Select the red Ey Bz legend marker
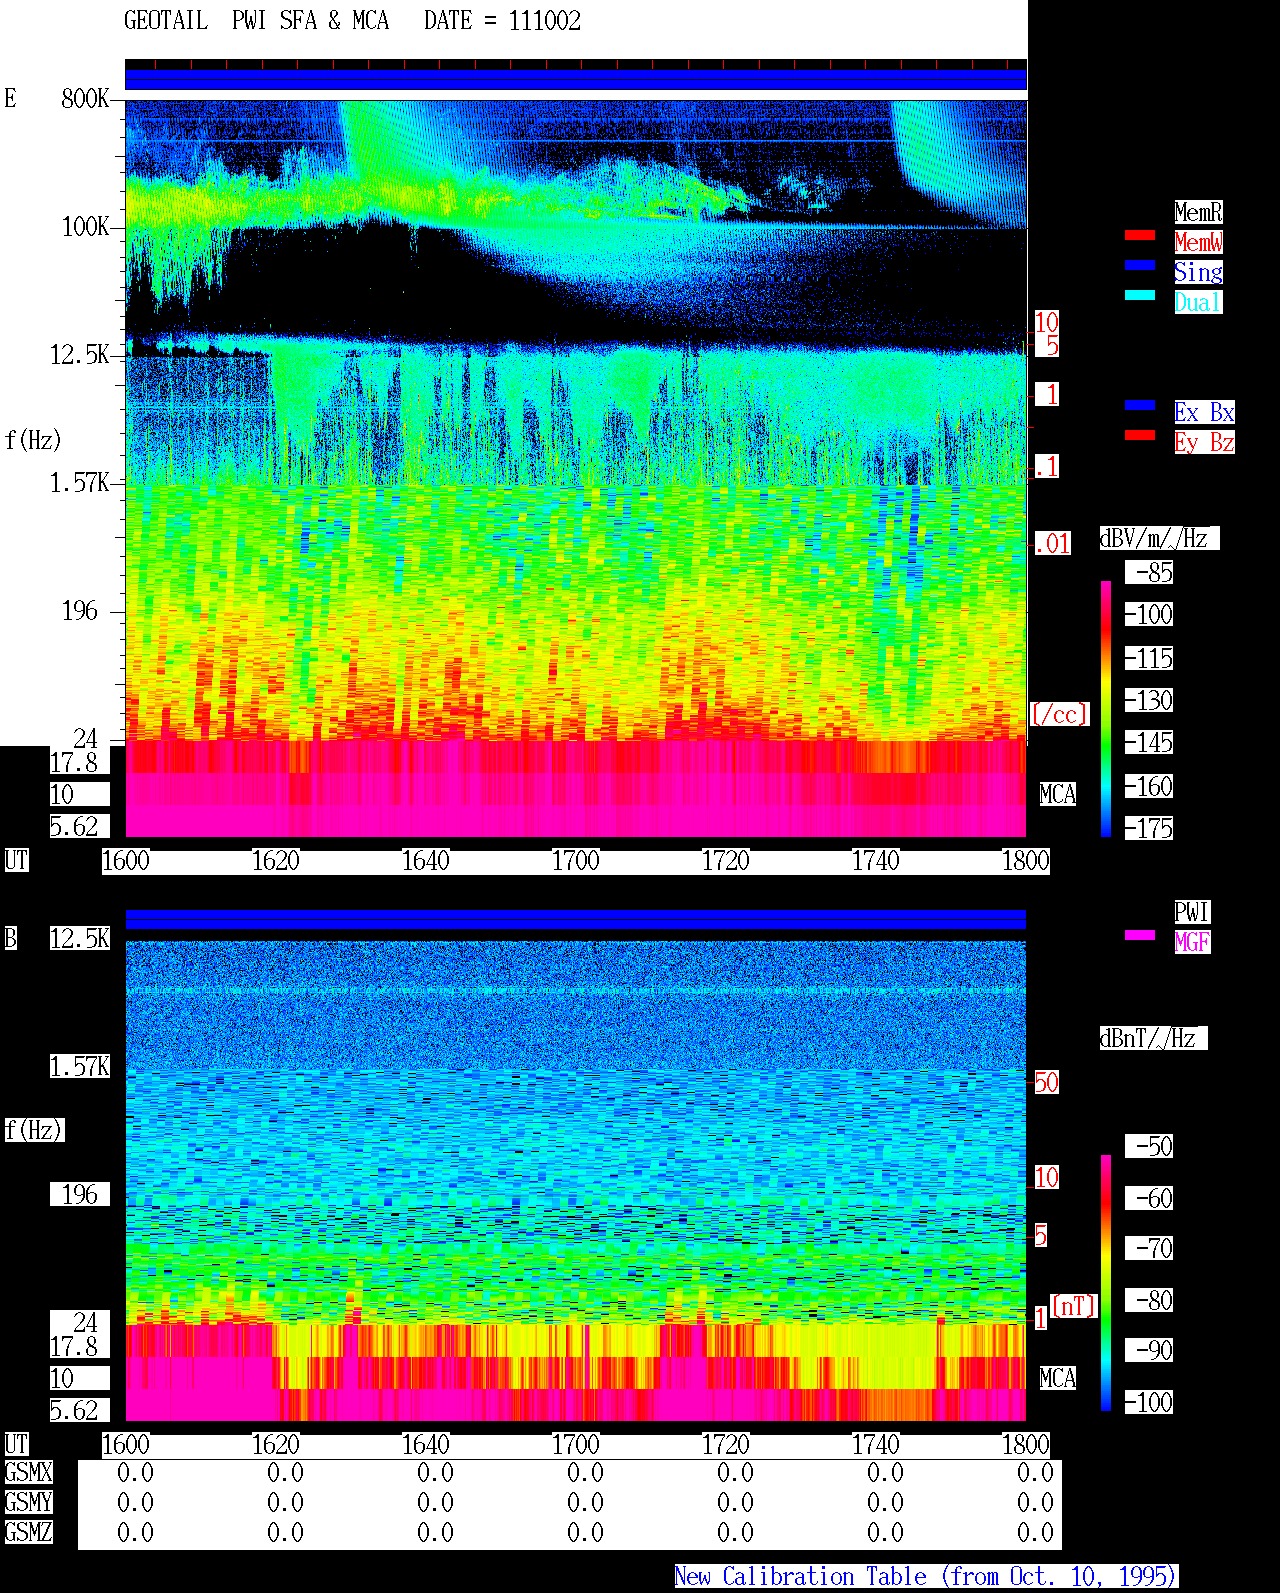1280x1593 pixels. point(1140,435)
